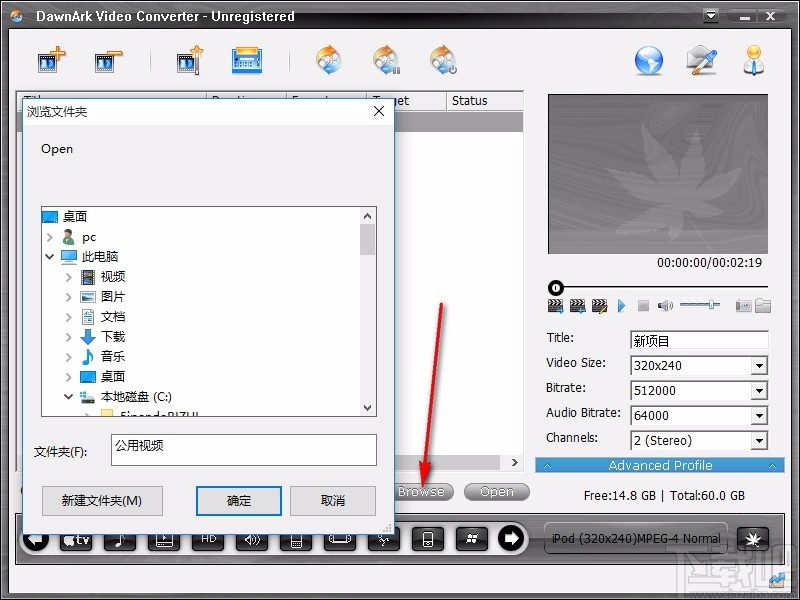Create folder using 新建文件夹(M) button
Image resolution: width=800 pixels, height=600 pixels.
[102, 500]
